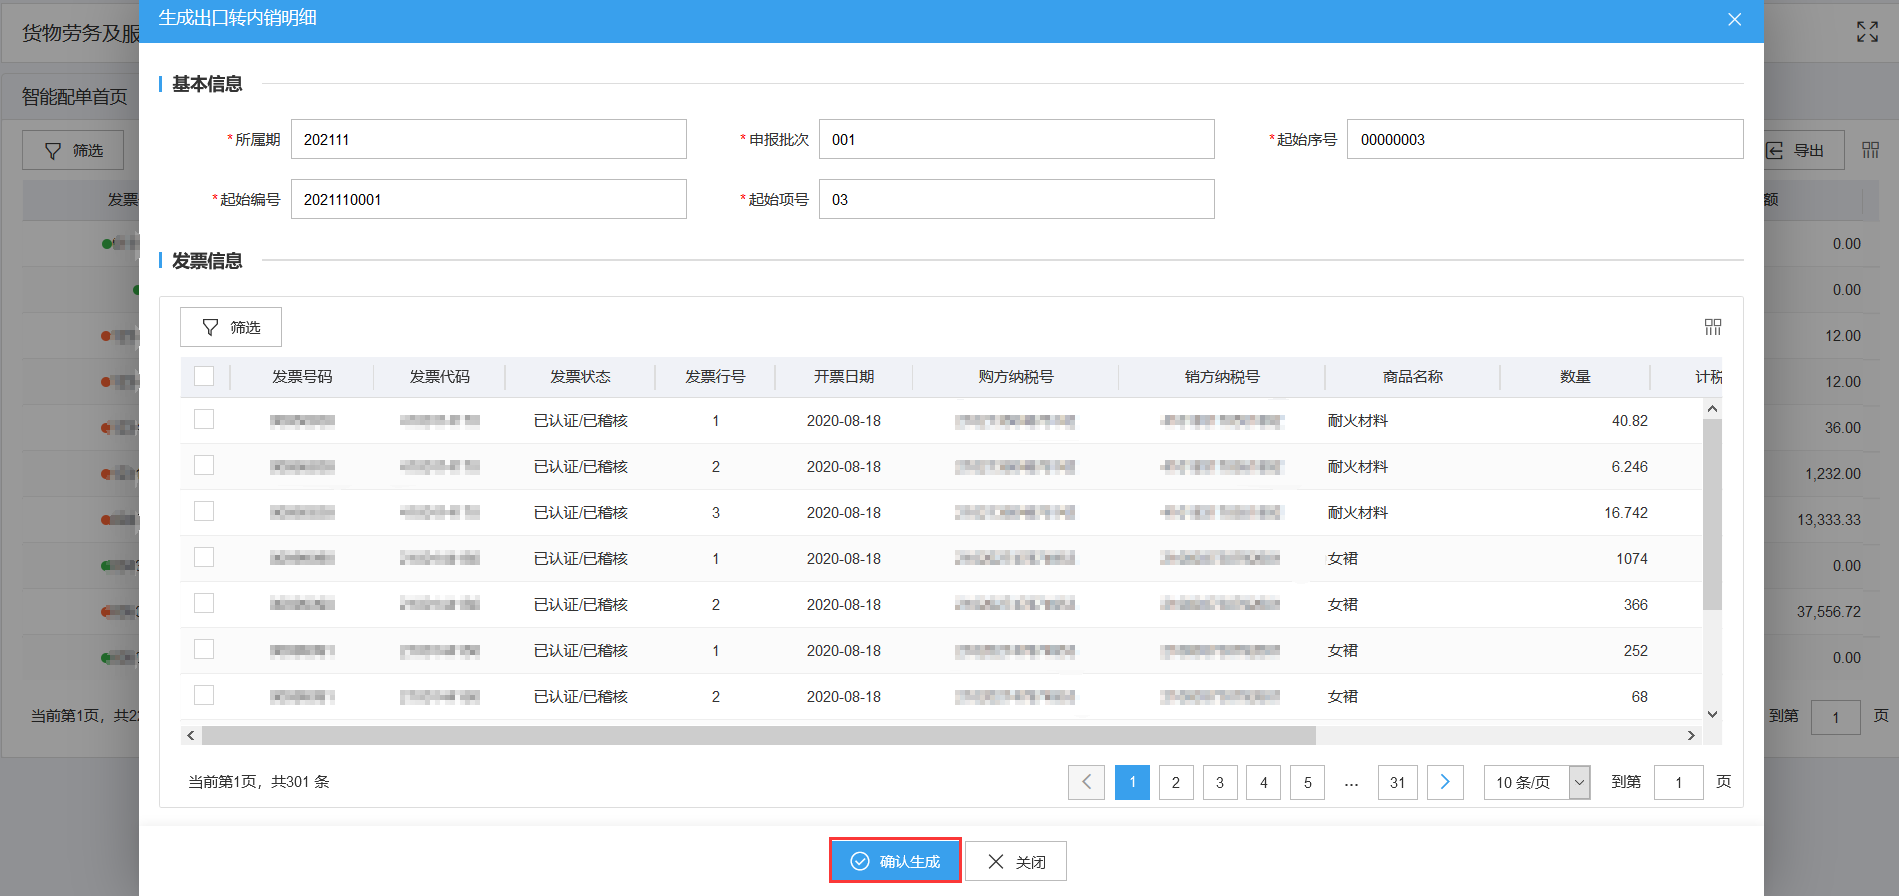Go to next page using right arrow

coord(1445,782)
